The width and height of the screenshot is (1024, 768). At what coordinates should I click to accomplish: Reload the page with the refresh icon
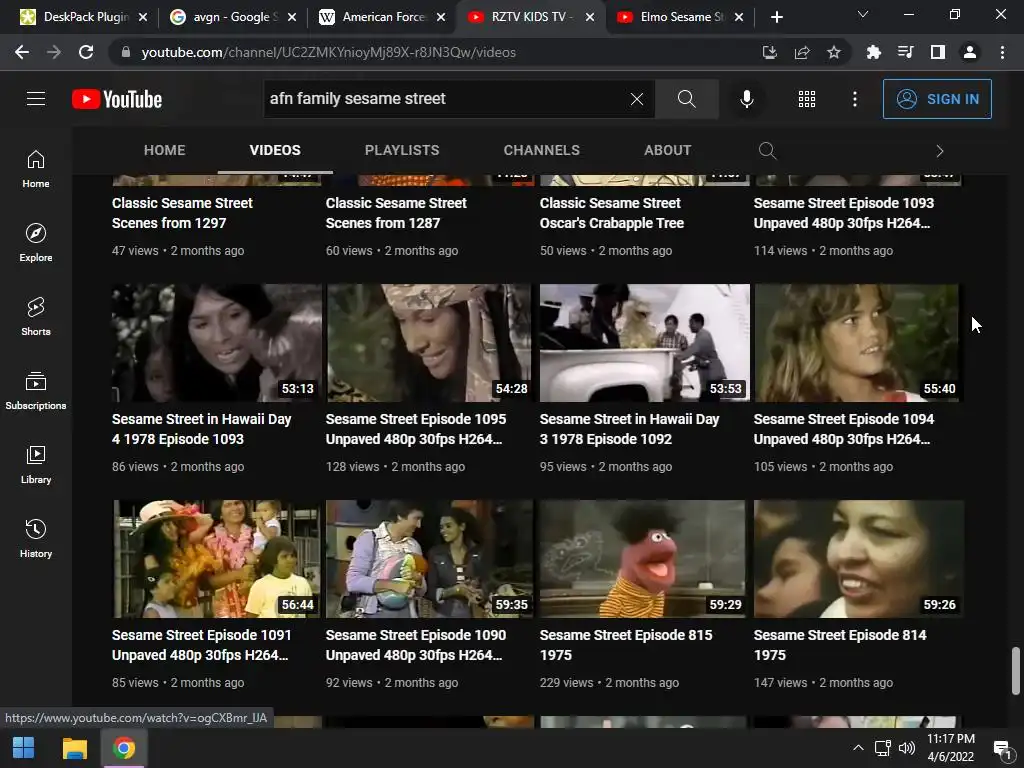tap(86, 52)
